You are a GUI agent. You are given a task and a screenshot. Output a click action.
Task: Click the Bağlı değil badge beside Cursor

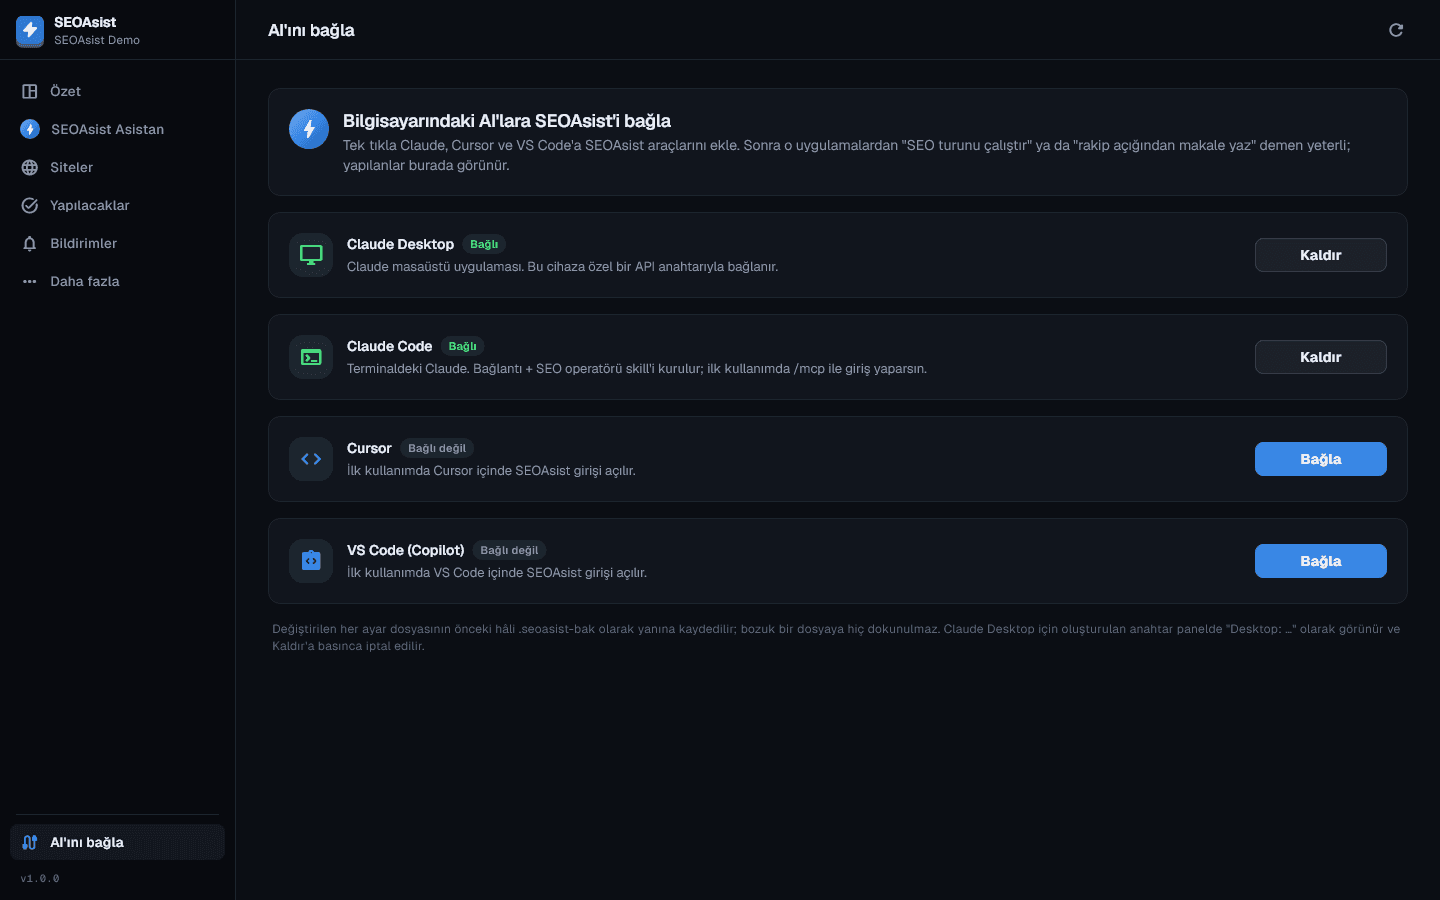(437, 448)
